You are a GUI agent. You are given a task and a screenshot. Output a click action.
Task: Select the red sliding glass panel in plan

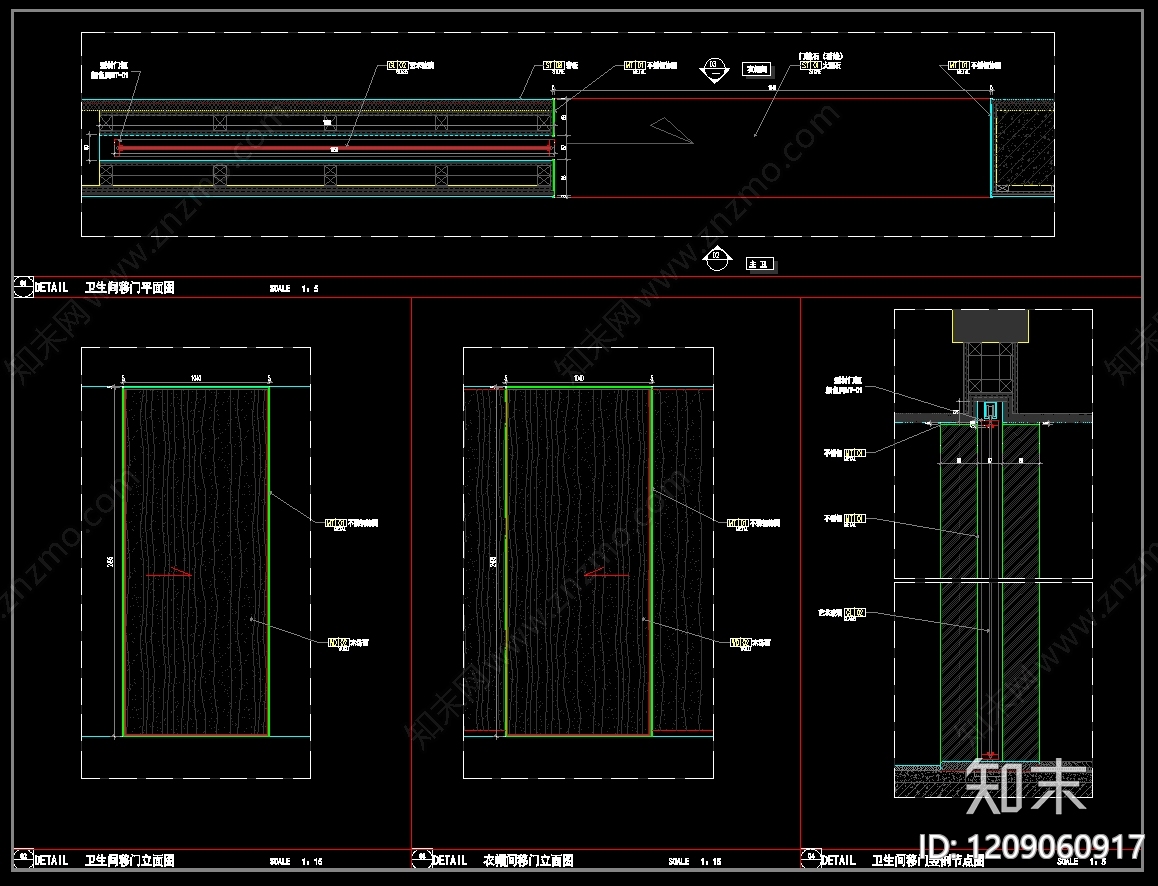coord(335,148)
